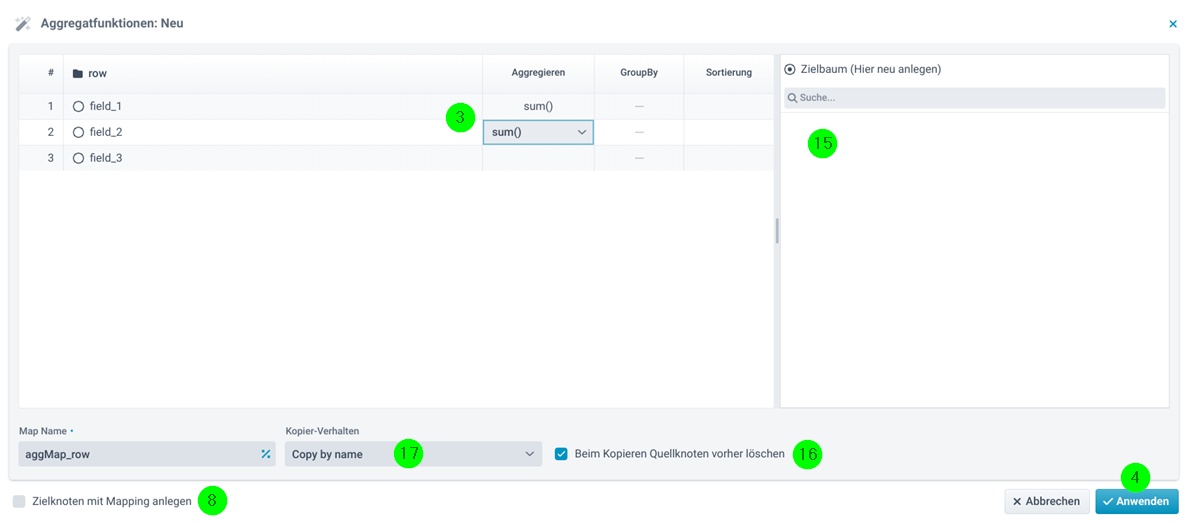
Task: Click the Sortierung column header
Action: pos(728,73)
